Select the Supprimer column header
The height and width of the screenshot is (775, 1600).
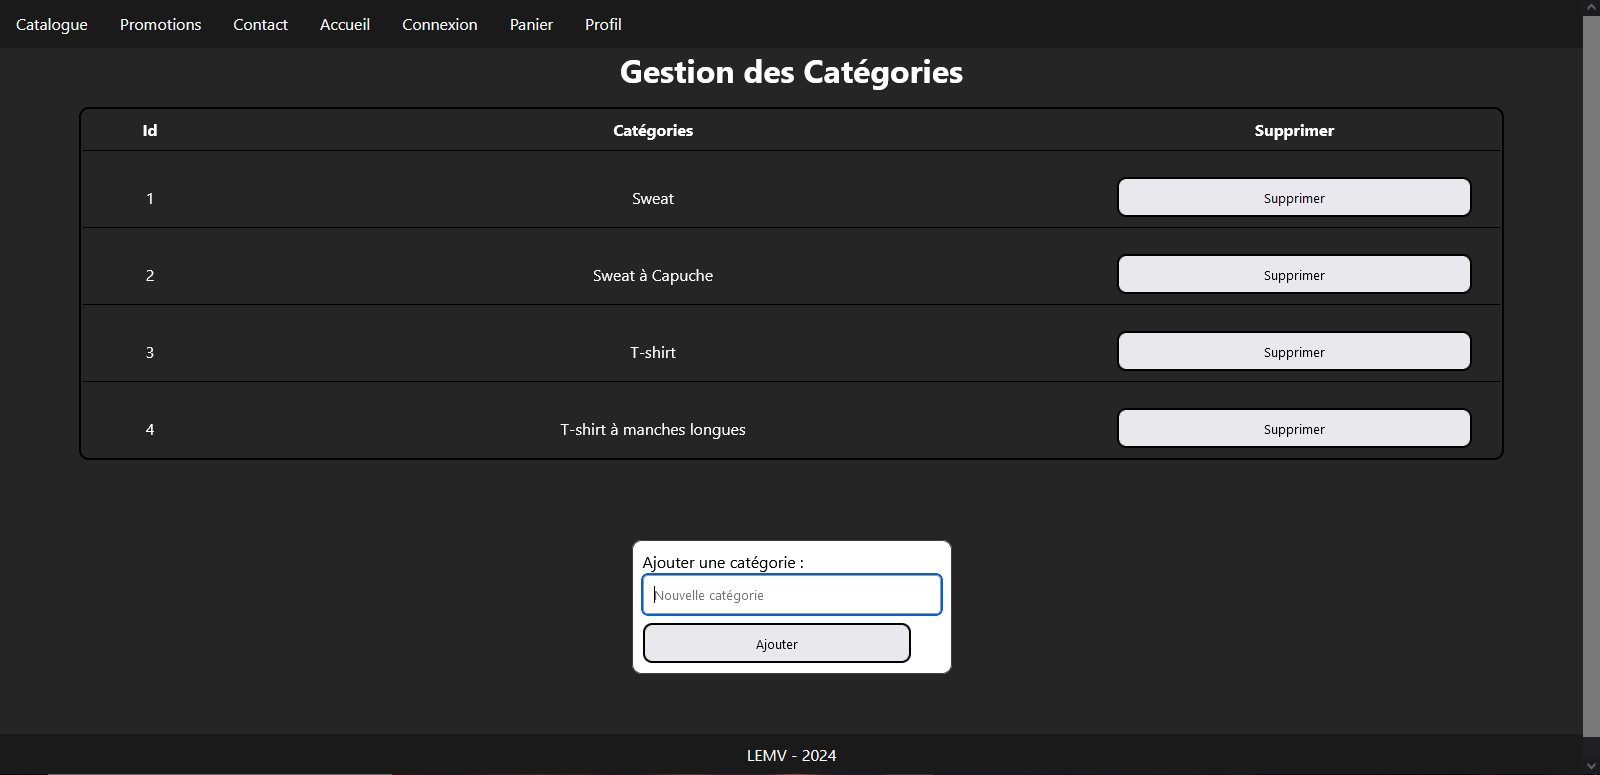(1294, 131)
